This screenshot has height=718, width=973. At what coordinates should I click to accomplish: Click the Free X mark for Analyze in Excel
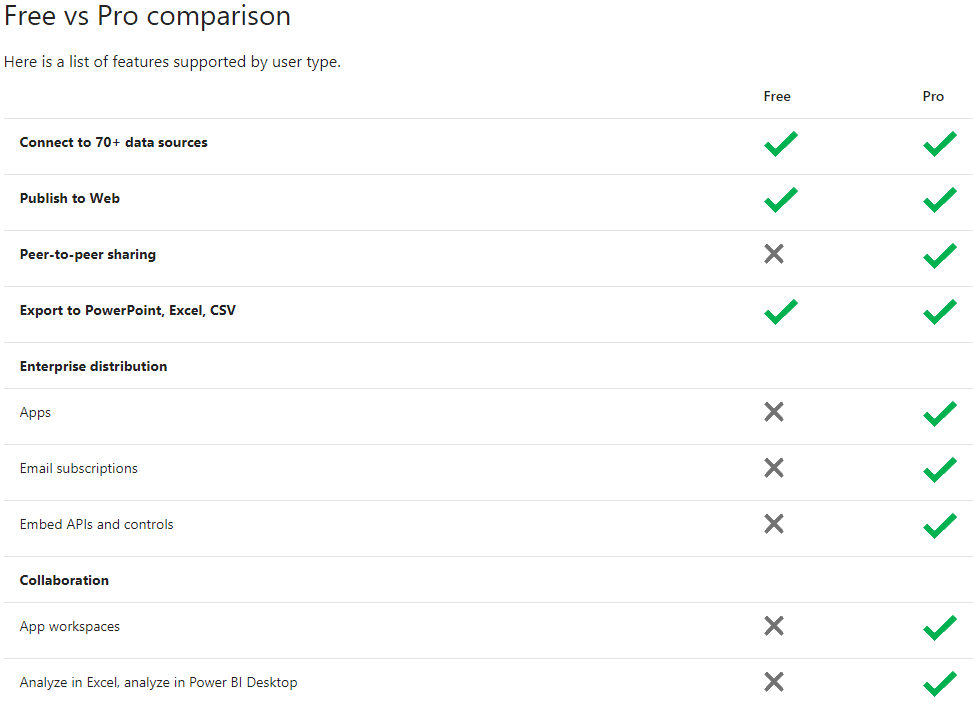[x=773, y=682]
